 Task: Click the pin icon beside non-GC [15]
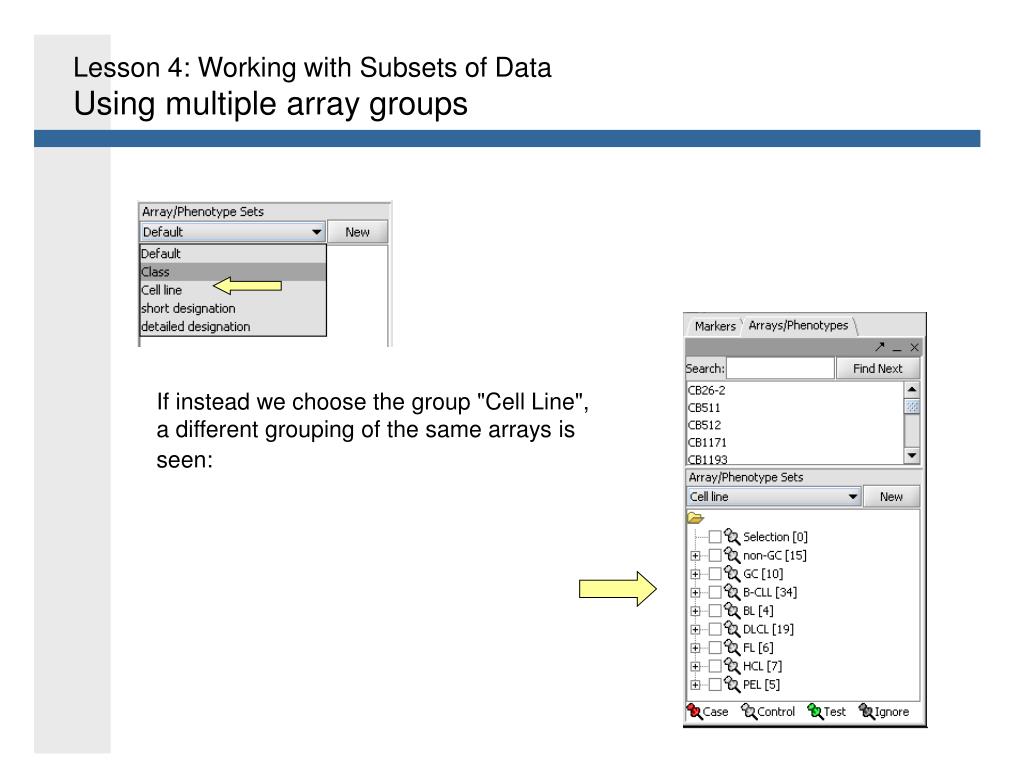point(732,555)
